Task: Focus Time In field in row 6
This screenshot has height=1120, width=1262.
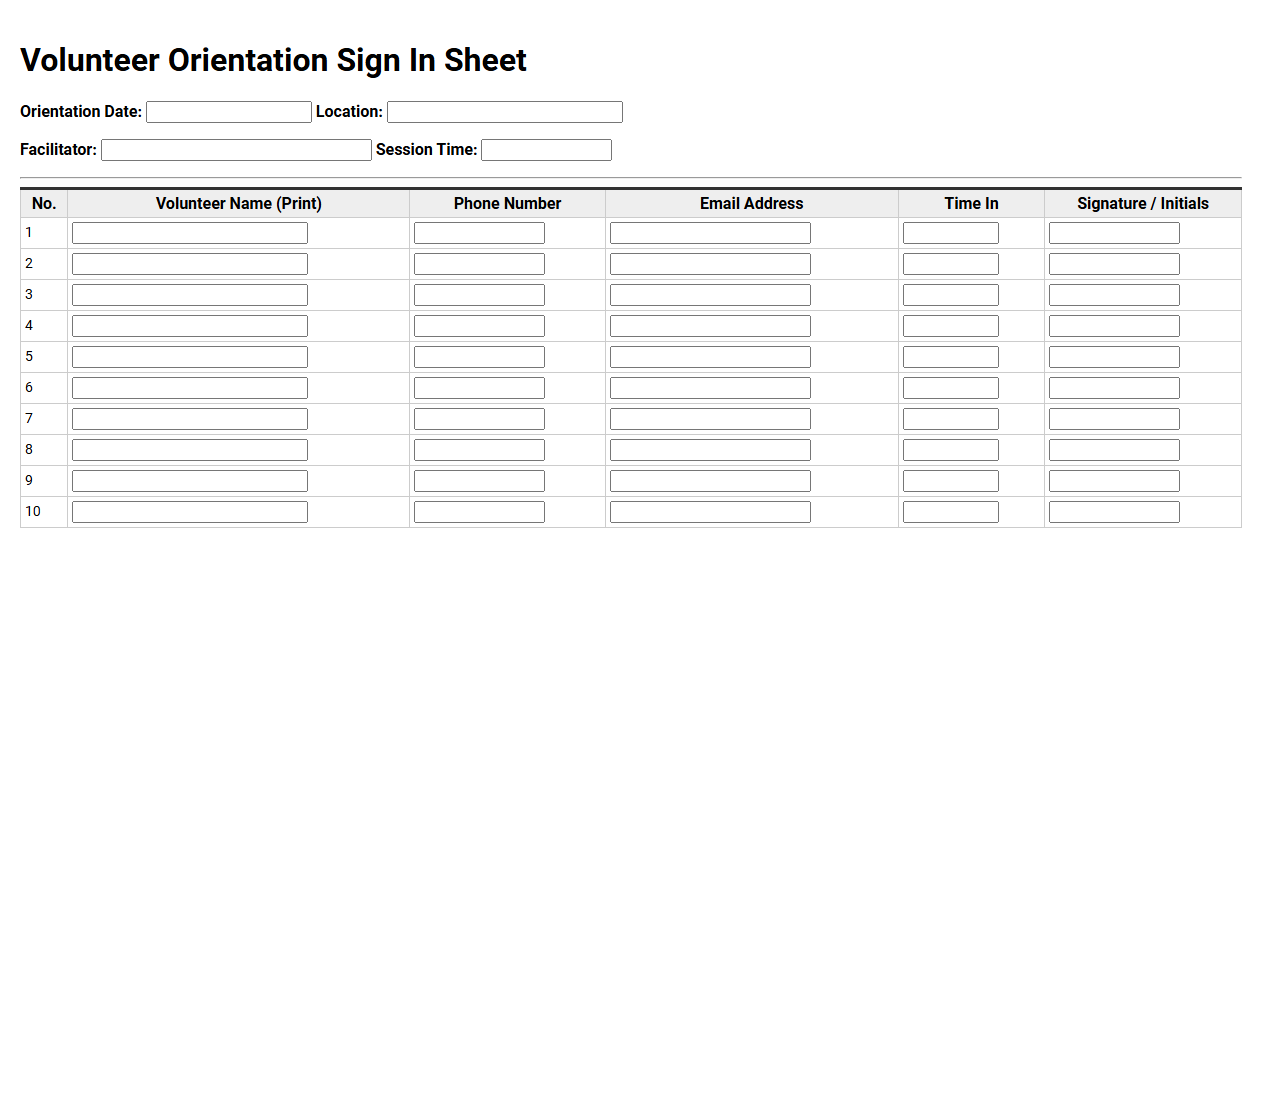Action: coord(951,388)
